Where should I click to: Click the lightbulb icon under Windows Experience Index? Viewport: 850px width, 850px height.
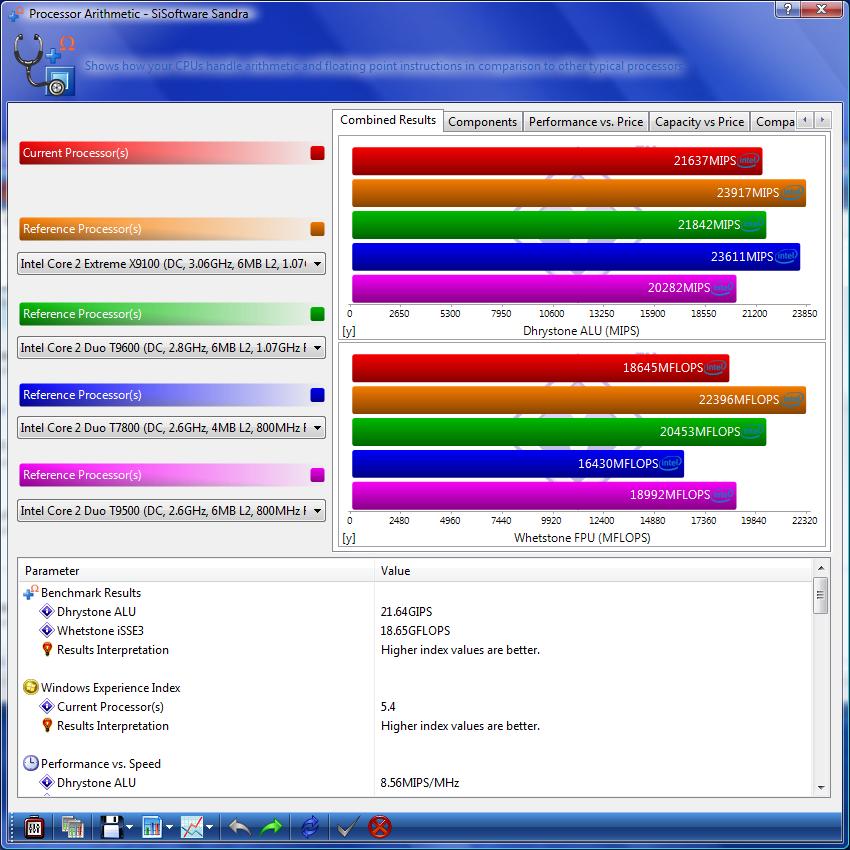(x=47, y=725)
